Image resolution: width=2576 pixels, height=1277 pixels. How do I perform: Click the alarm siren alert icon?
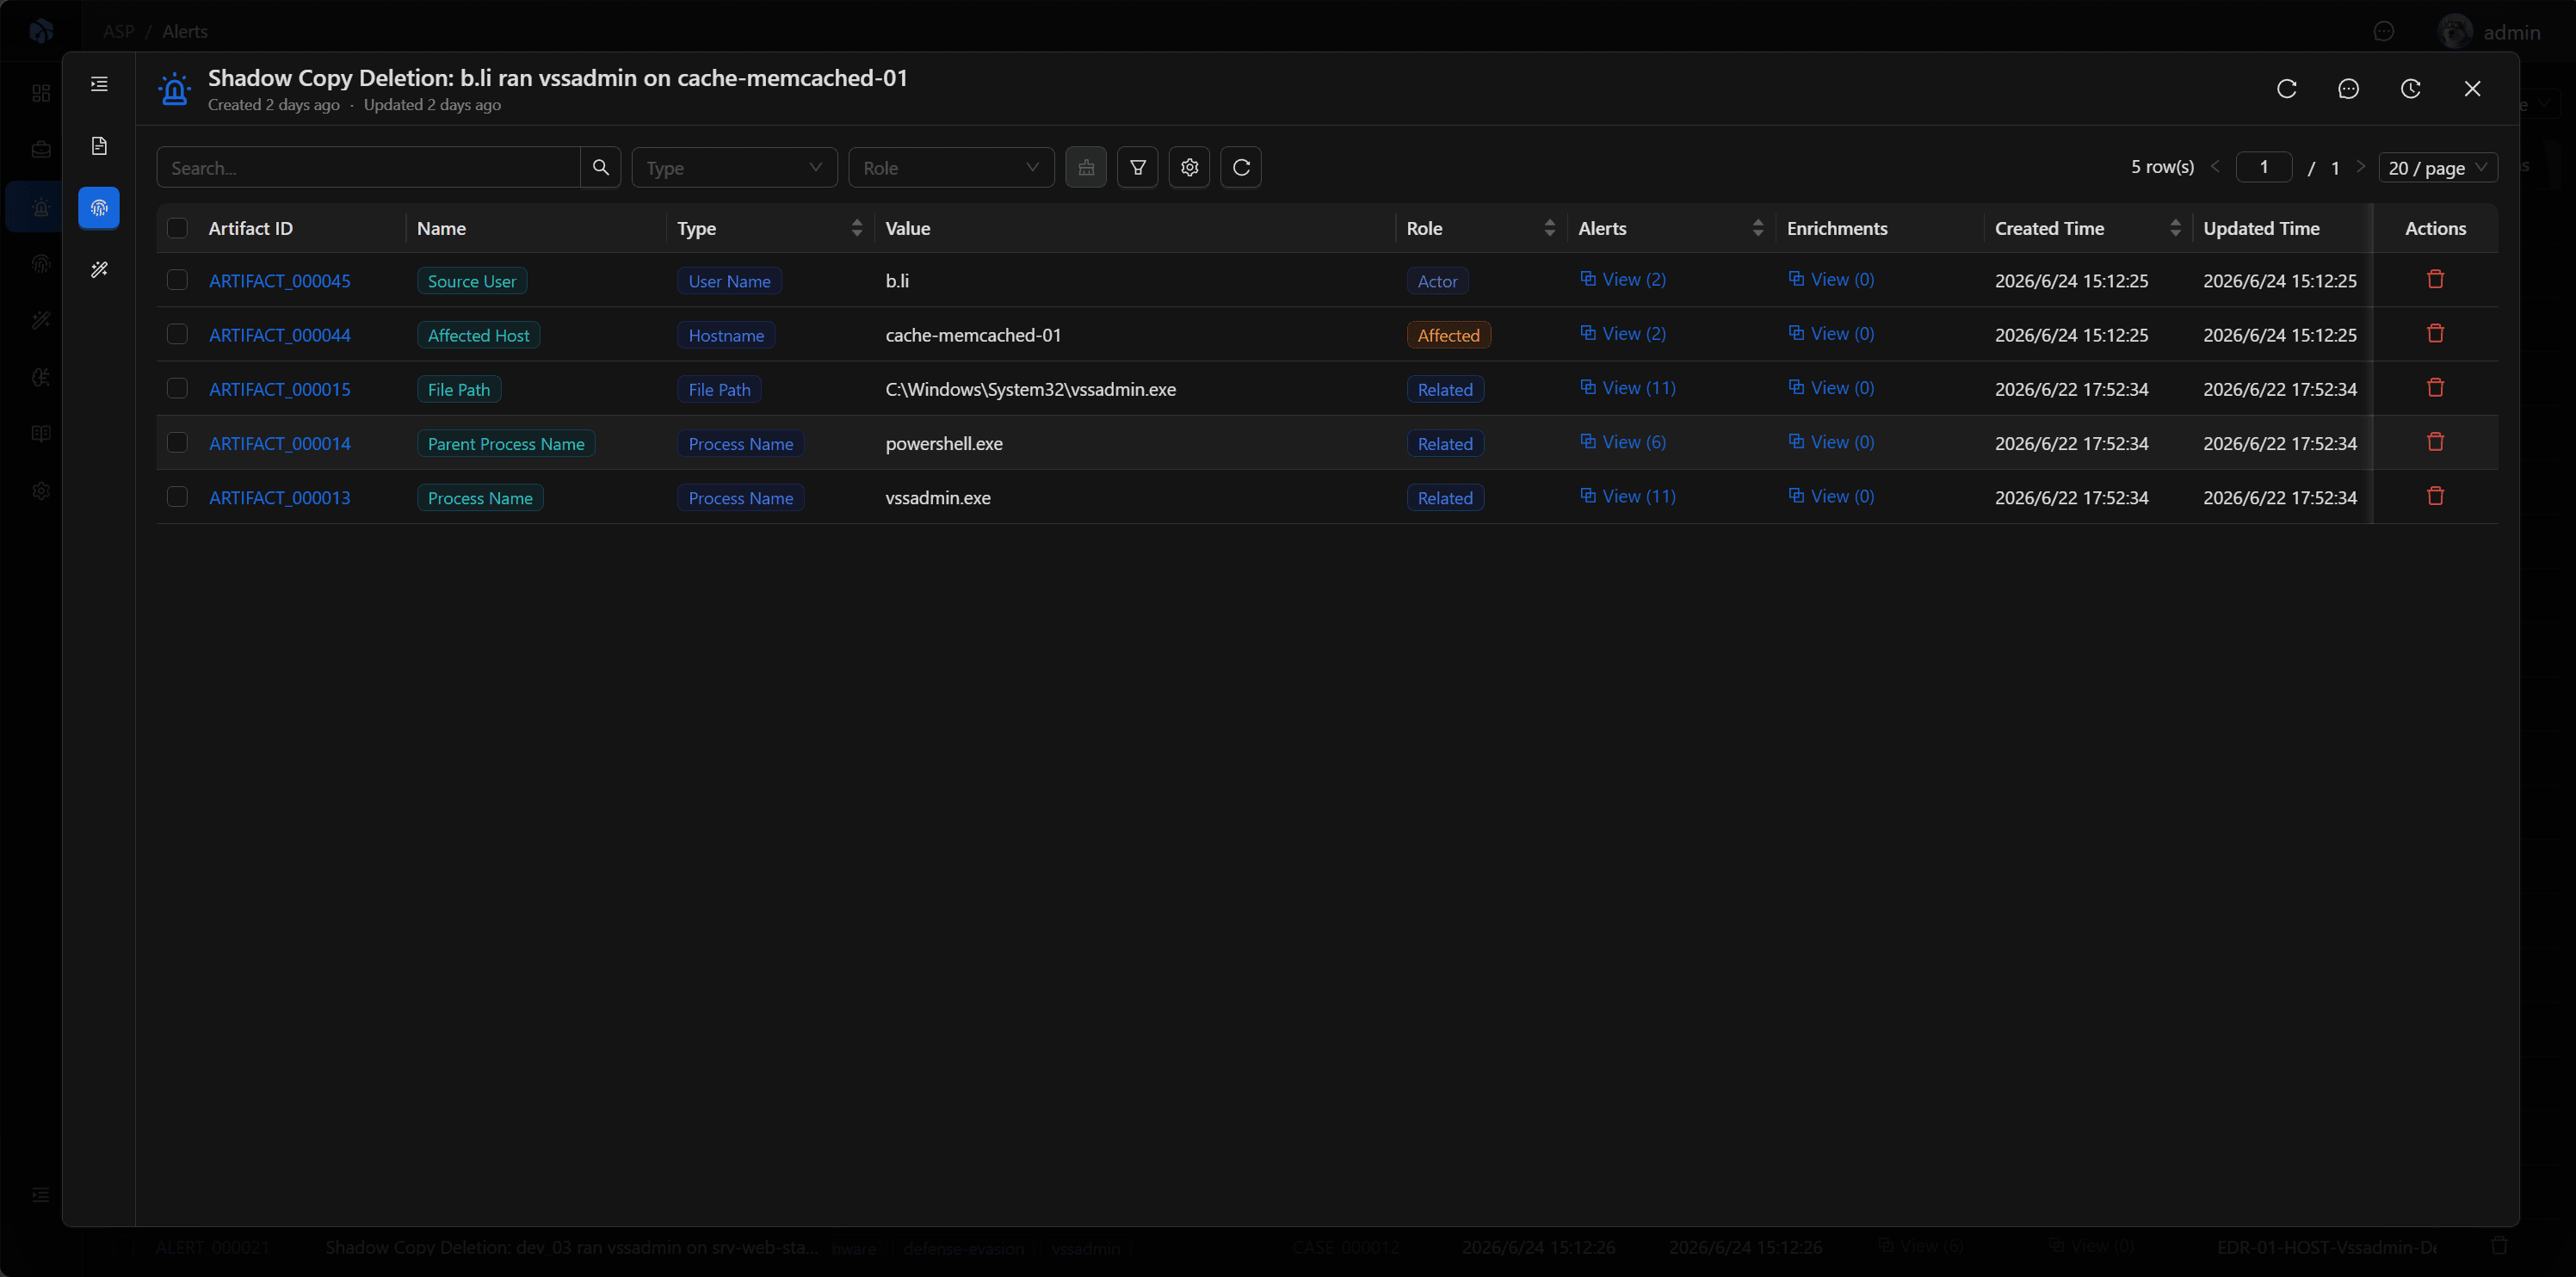(x=175, y=89)
